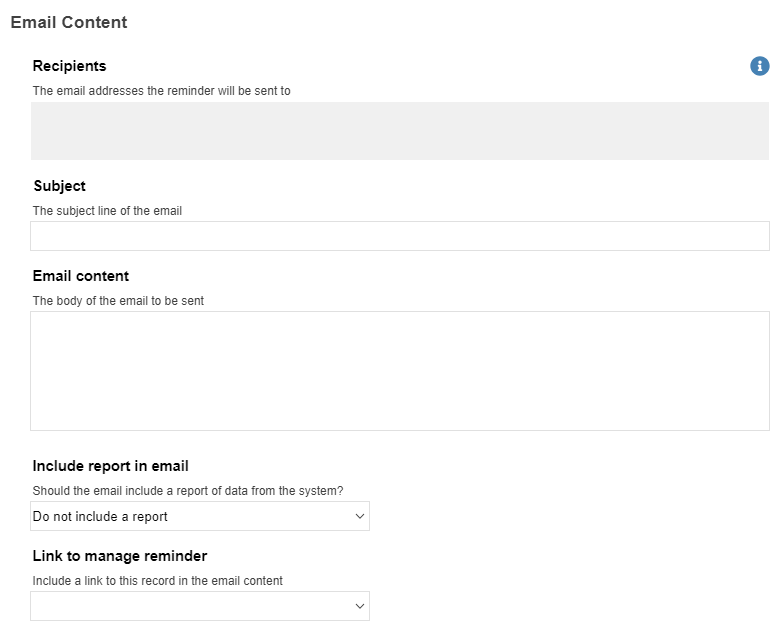Click the 'Email Content' section heading

(69, 22)
